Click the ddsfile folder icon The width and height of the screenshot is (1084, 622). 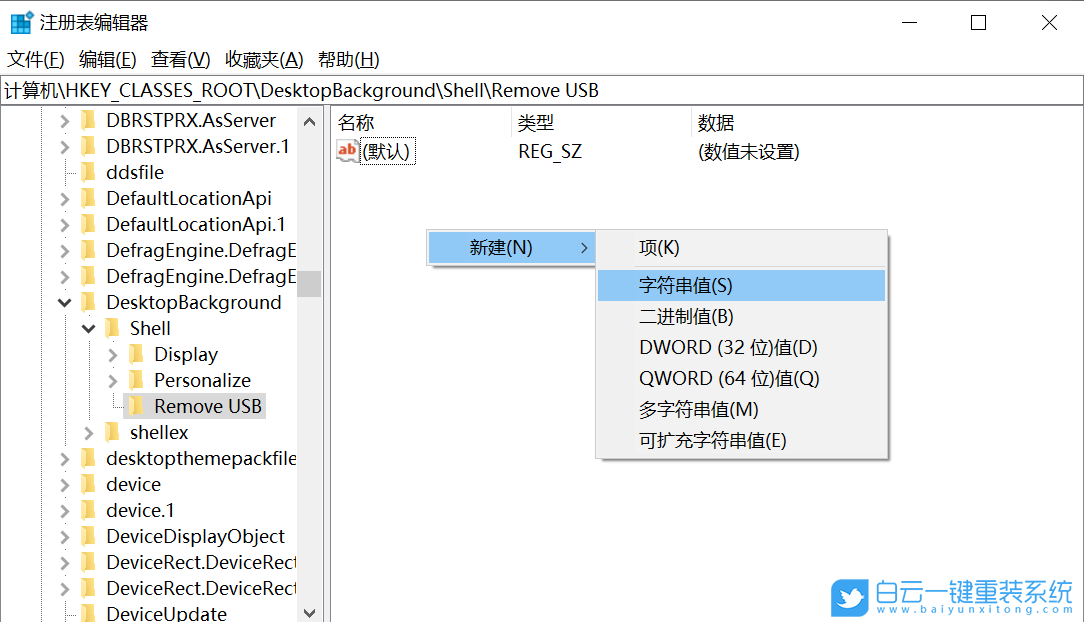[x=87, y=171]
